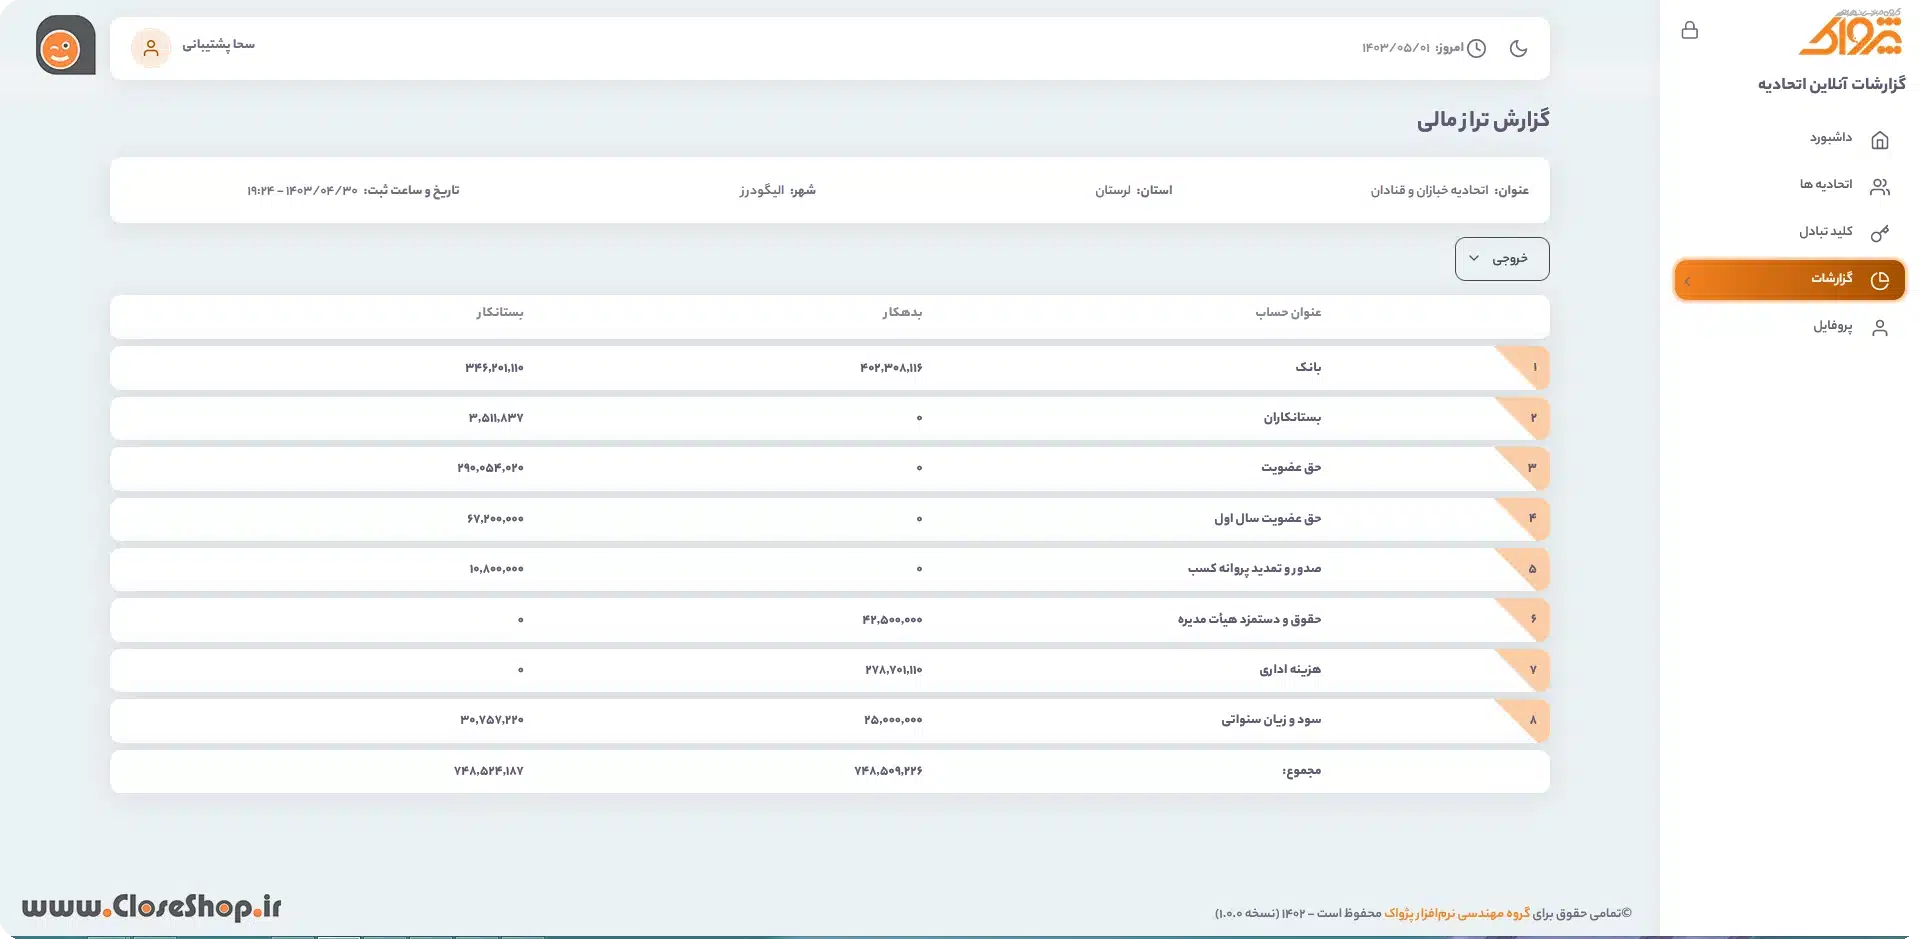The height and width of the screenshot is (939, 1920).
Task: Click the اتحادیه خبازان و قنادان title text
Action: (1429, 190)
